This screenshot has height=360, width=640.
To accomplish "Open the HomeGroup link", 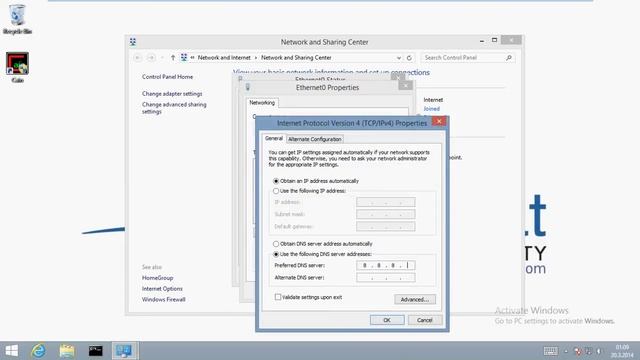I will [x=158, y=278].
